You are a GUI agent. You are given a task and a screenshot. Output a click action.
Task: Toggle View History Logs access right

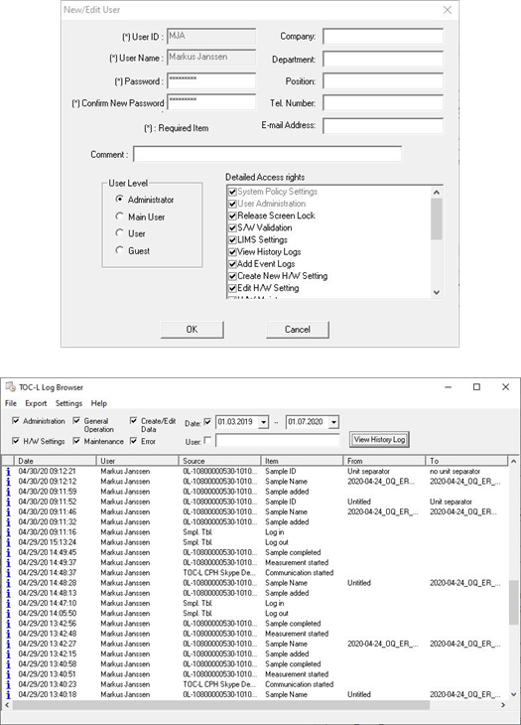tap(233, 252)
